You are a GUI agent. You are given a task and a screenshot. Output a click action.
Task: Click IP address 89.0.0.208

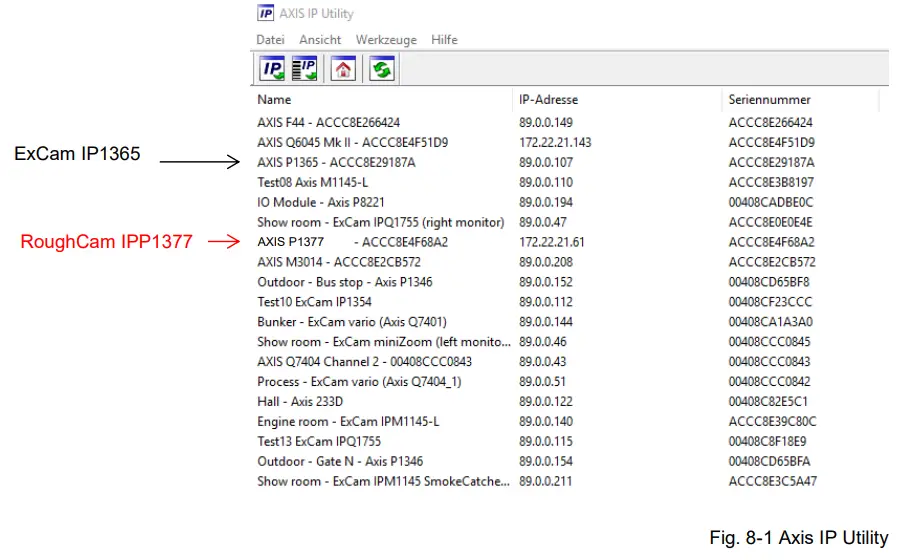[x=546, y=263]
